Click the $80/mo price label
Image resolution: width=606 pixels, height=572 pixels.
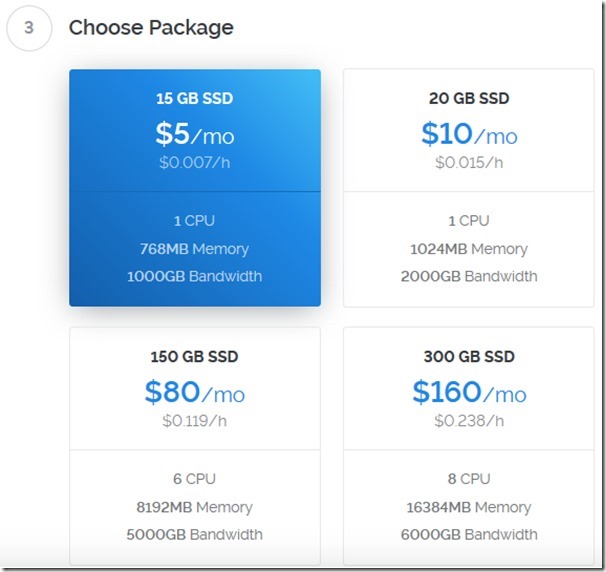[194, 393]
